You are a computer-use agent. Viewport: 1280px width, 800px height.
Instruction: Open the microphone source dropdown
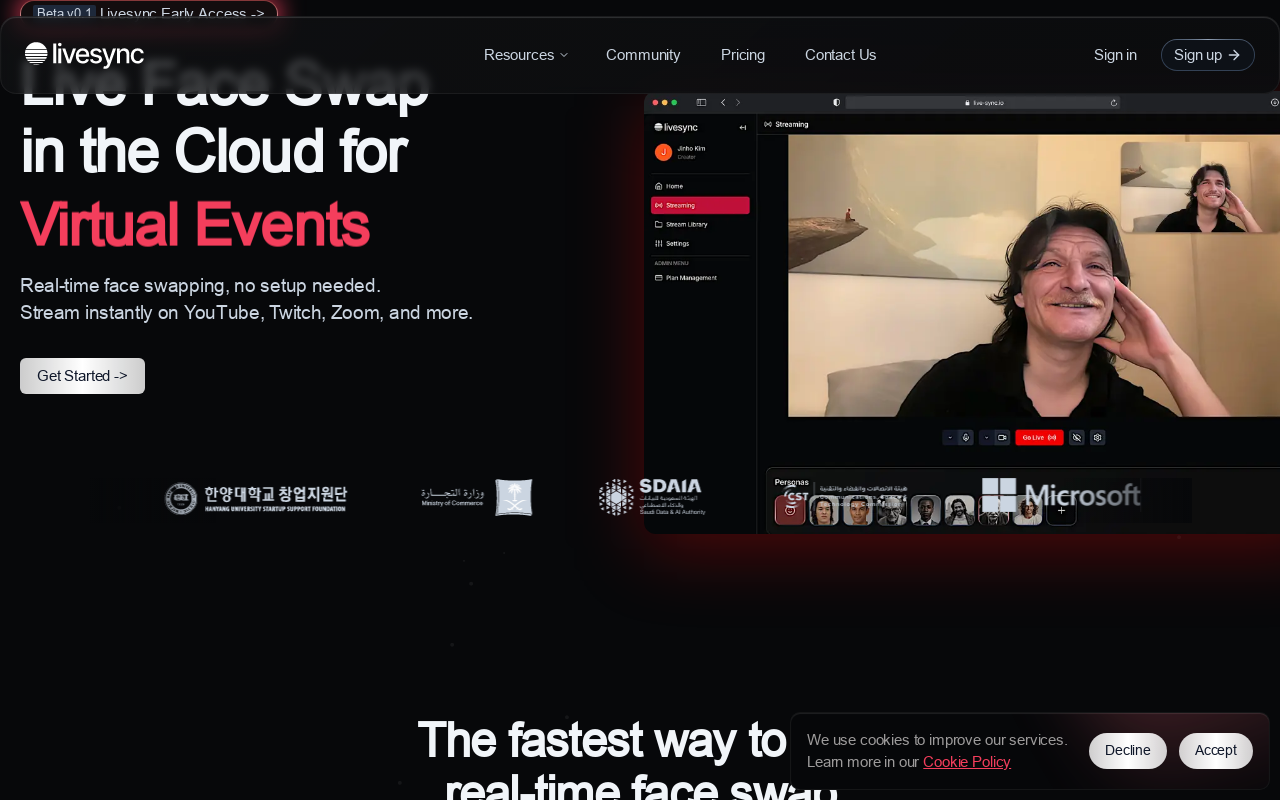tap(950, 437)
